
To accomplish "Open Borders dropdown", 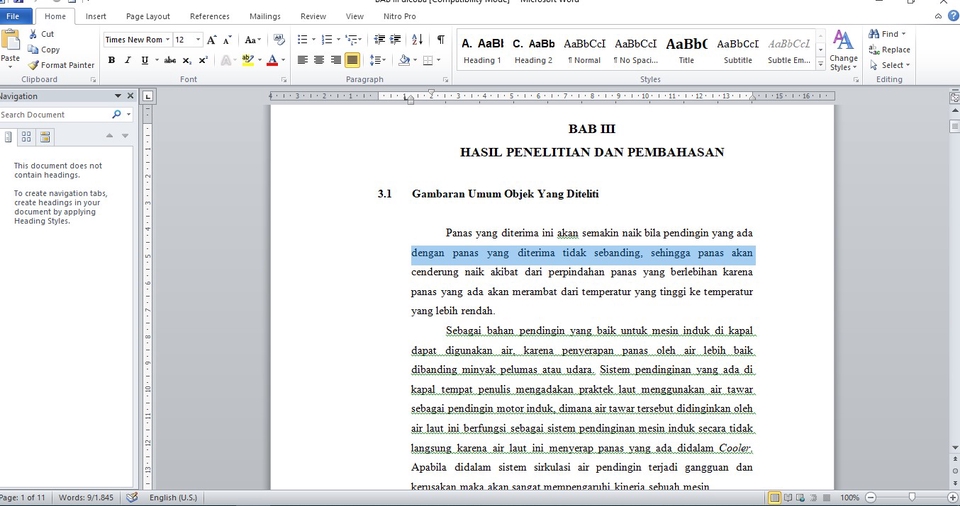I will [437, 60].
